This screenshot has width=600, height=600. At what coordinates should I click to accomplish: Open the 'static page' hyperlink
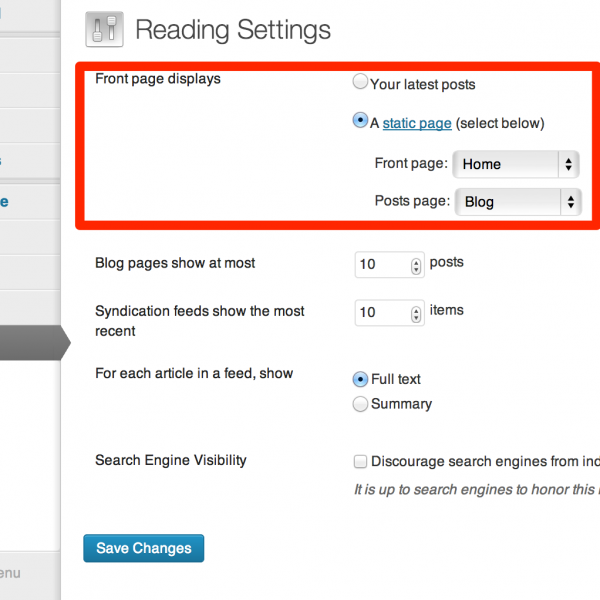pos(416,124)
